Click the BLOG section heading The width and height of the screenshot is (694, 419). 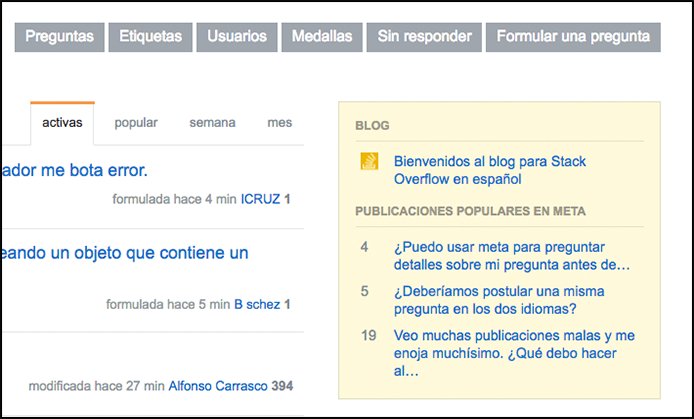click(372, 126)
